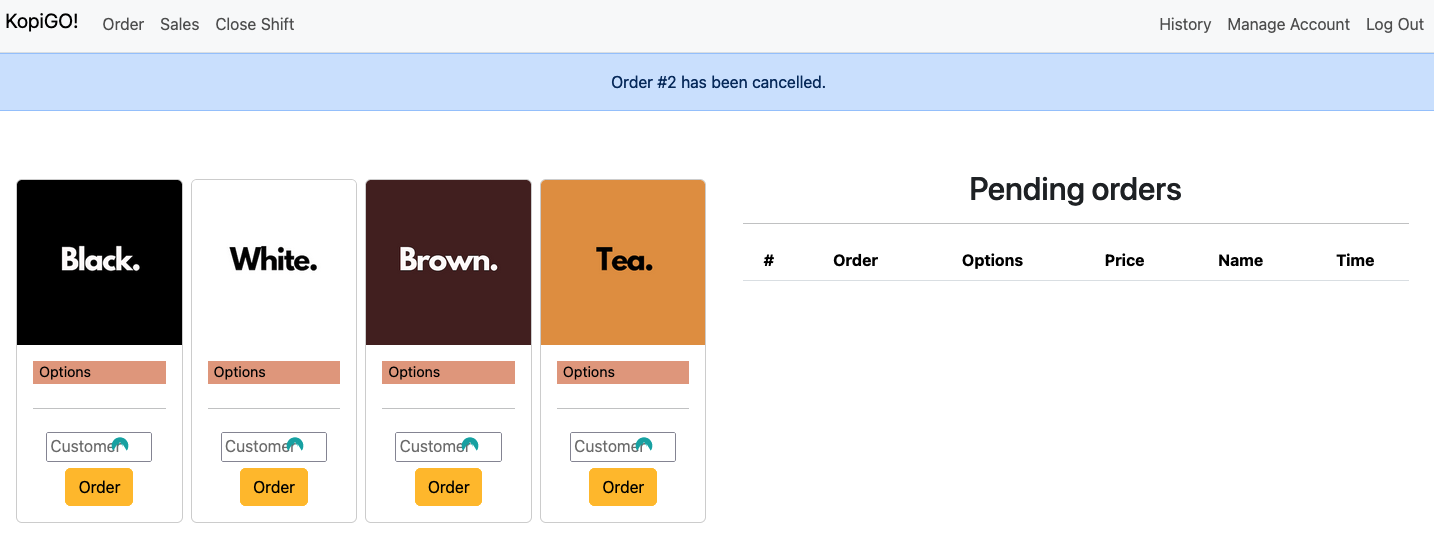The width and height of the screenshot is (1434, 544).
Task: Expand Options under the Brown card
Action: (x=448, y=372)
